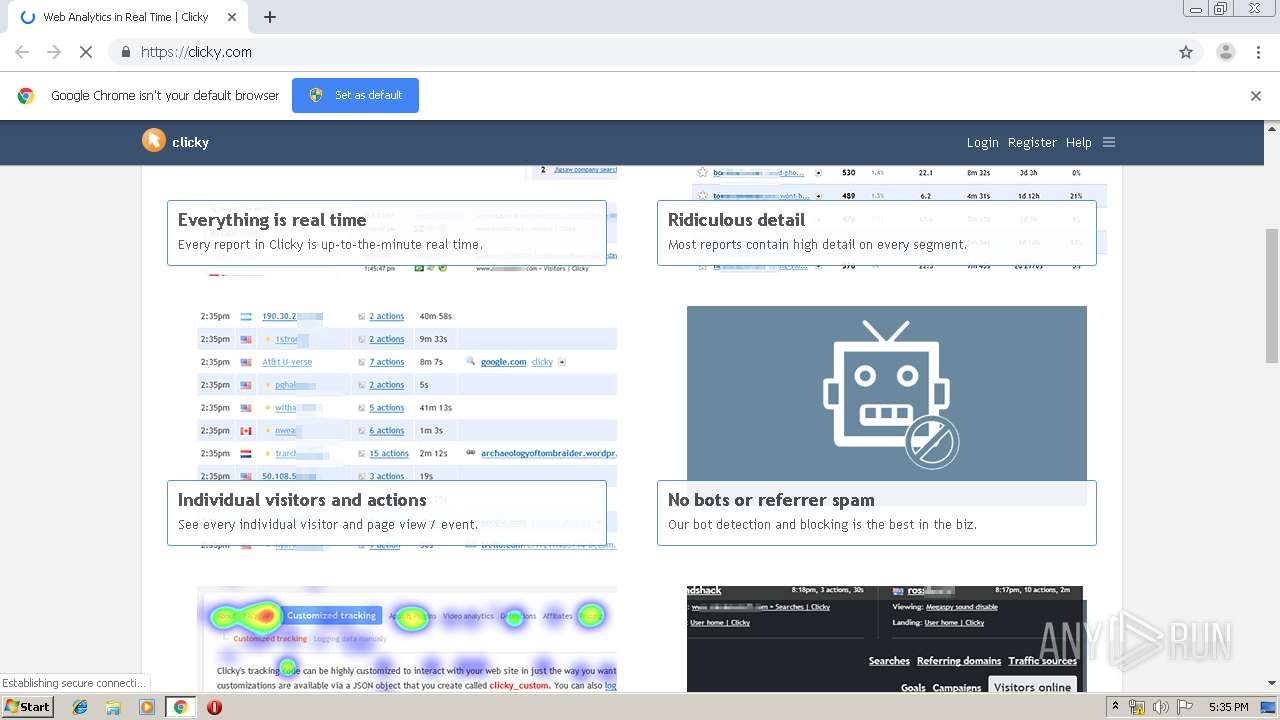
Task: Click the Traffic sources link
Action: [1042, 661]
